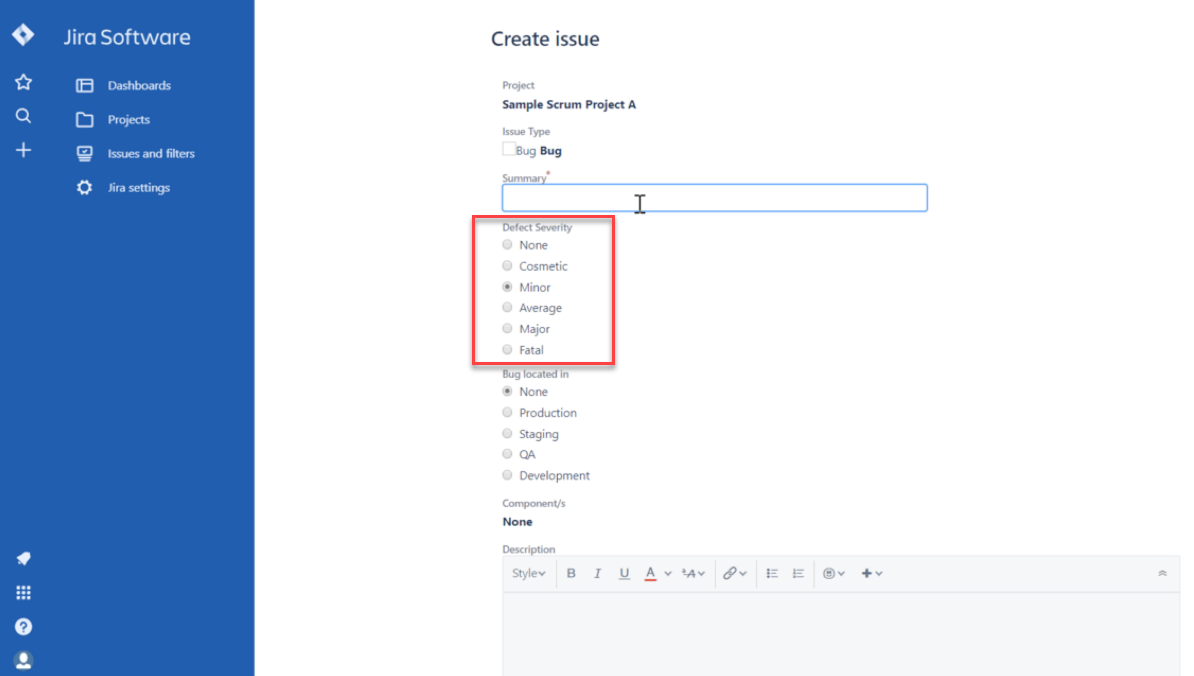Toggle bold formatting in description toolbar
1194x676 pixels.
571,573
